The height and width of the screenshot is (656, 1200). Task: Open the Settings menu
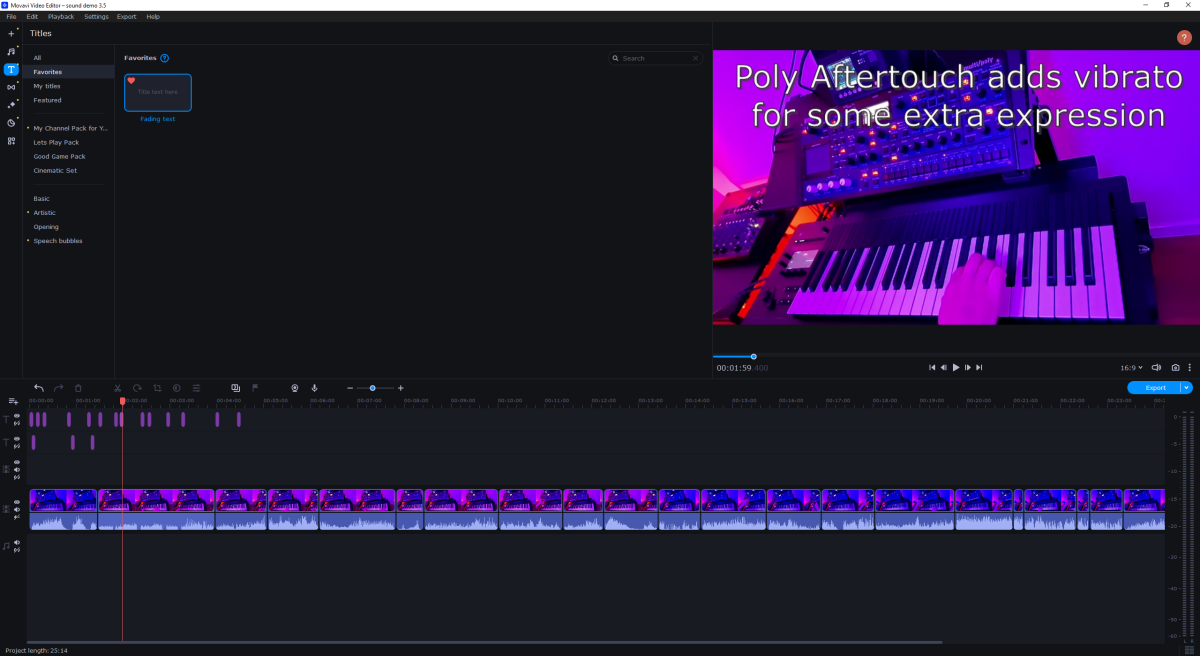tap(96, 17)
